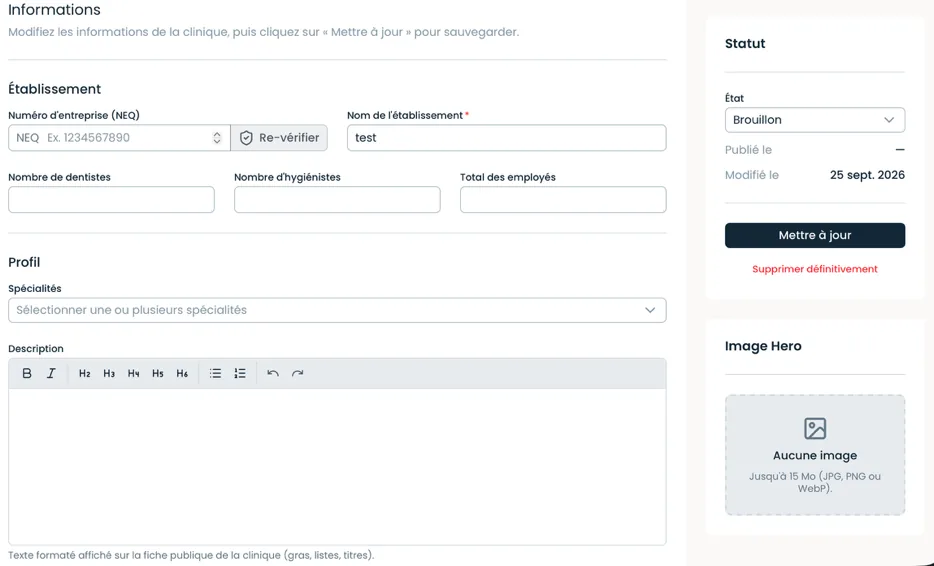Apply H5 heading style
The height and width of the screenshot is (566, 934).
tap(158, 374)
